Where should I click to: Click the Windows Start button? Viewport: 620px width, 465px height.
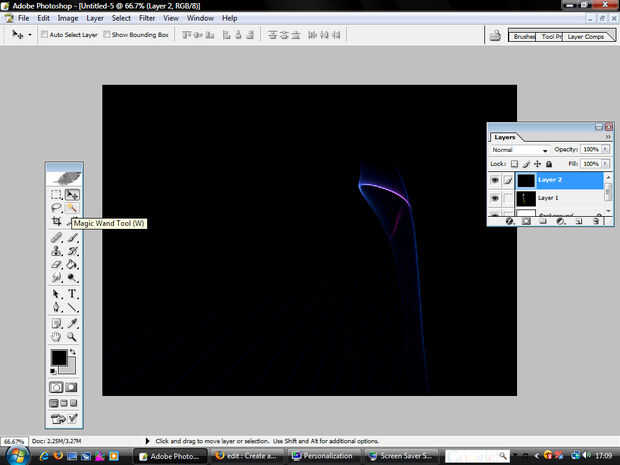pos(17,456)
